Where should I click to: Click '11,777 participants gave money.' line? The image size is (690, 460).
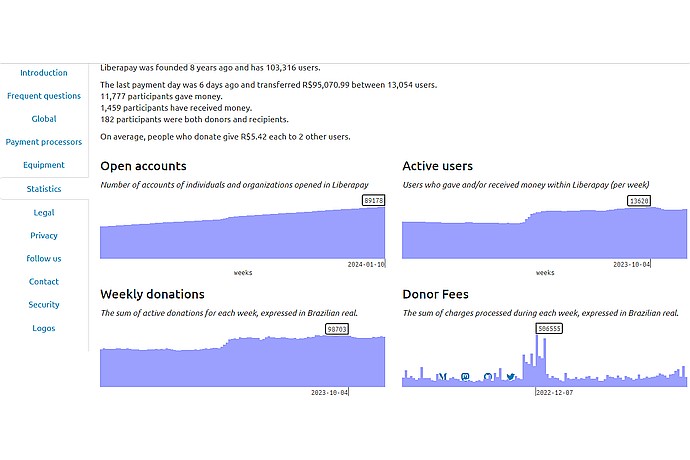tap(161, 96)
